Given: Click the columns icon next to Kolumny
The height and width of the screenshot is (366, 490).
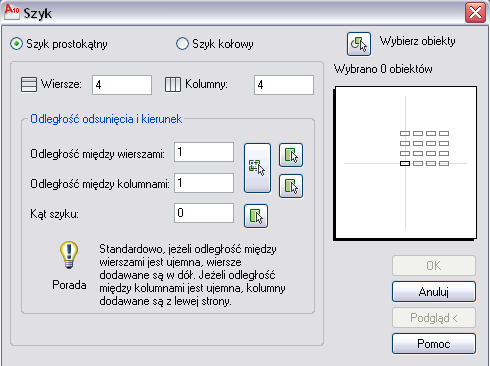Looking at the screenshot, I should tap(173, 84).
